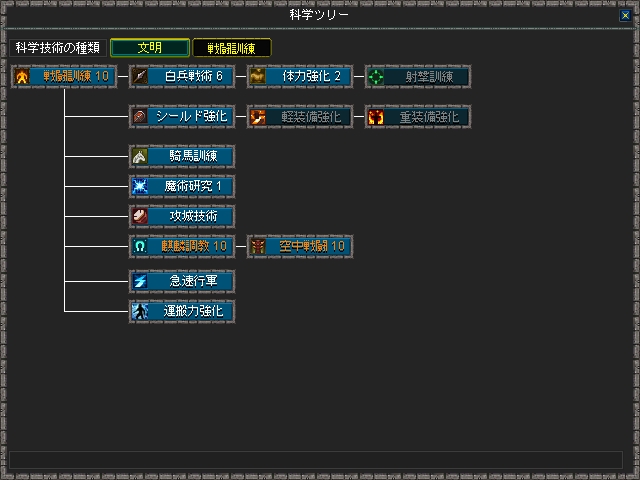The image size is (640, 480).
Task: Click the 重装備強化 red armor icon
Action: coord(375,117)
